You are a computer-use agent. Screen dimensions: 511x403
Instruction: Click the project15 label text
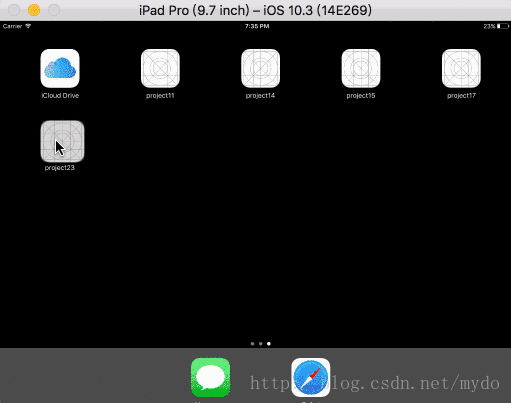[361, 96]
